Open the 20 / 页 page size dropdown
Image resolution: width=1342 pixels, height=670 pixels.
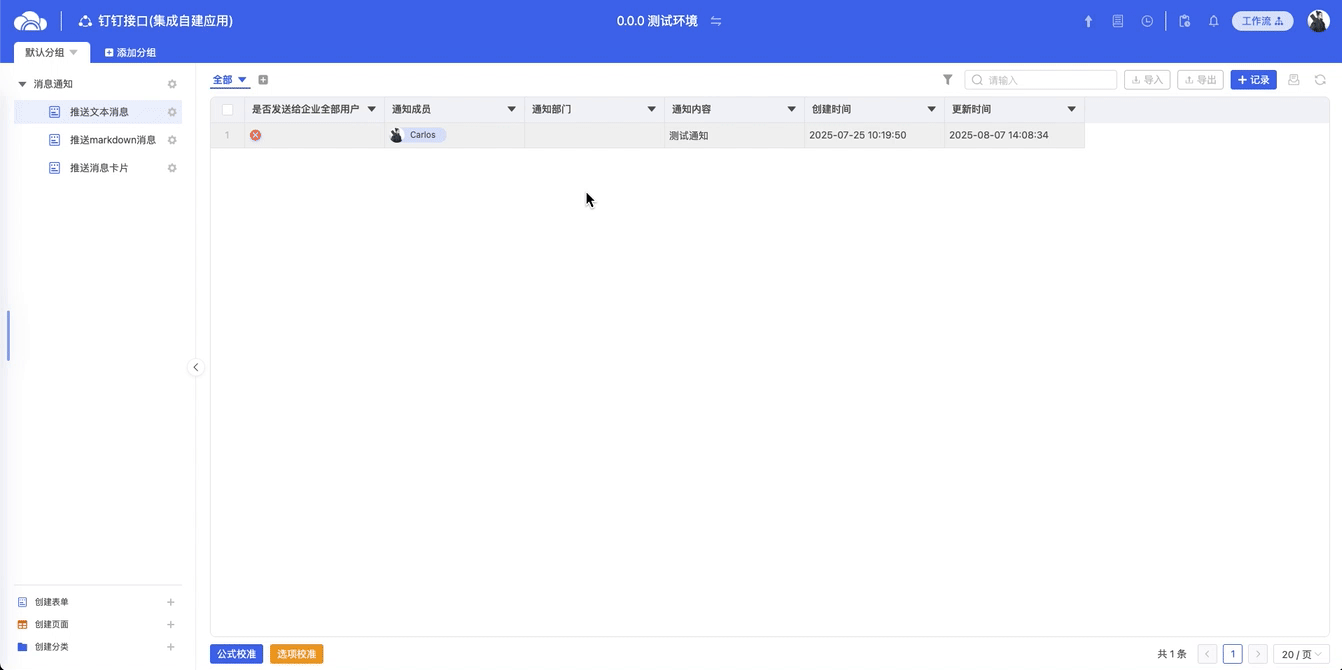tap(1301, 654)
